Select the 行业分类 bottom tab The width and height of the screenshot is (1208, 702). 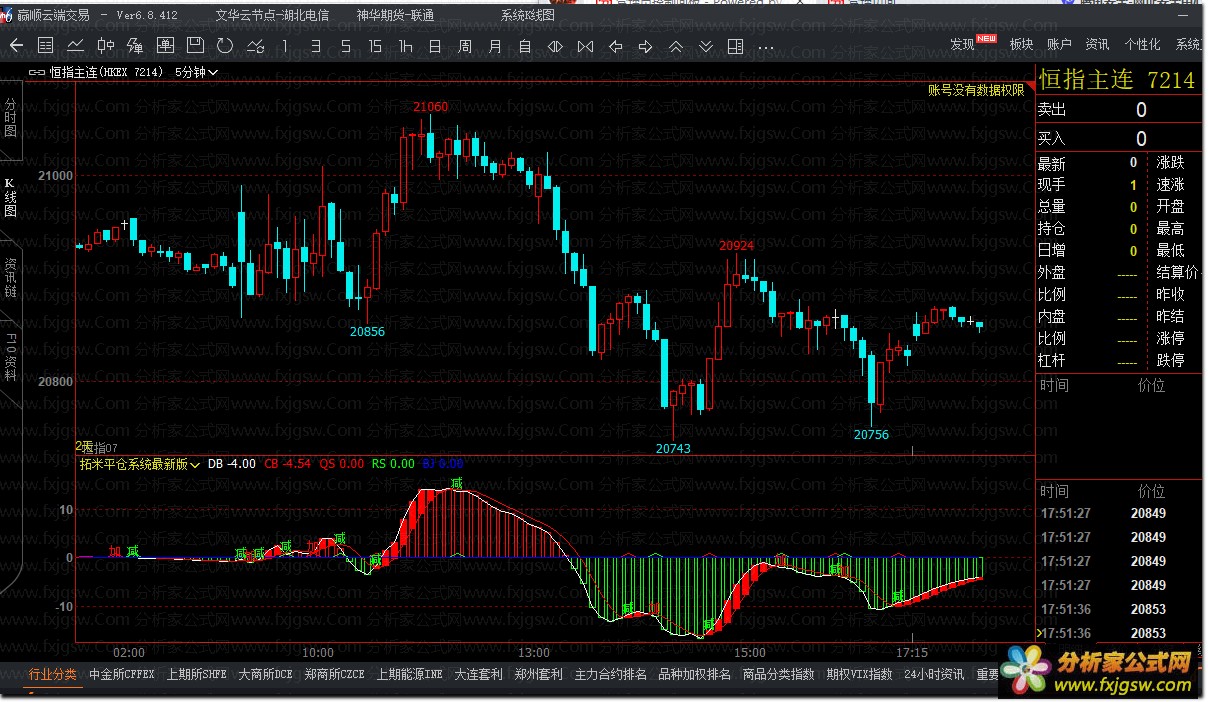tap(53, 674)
